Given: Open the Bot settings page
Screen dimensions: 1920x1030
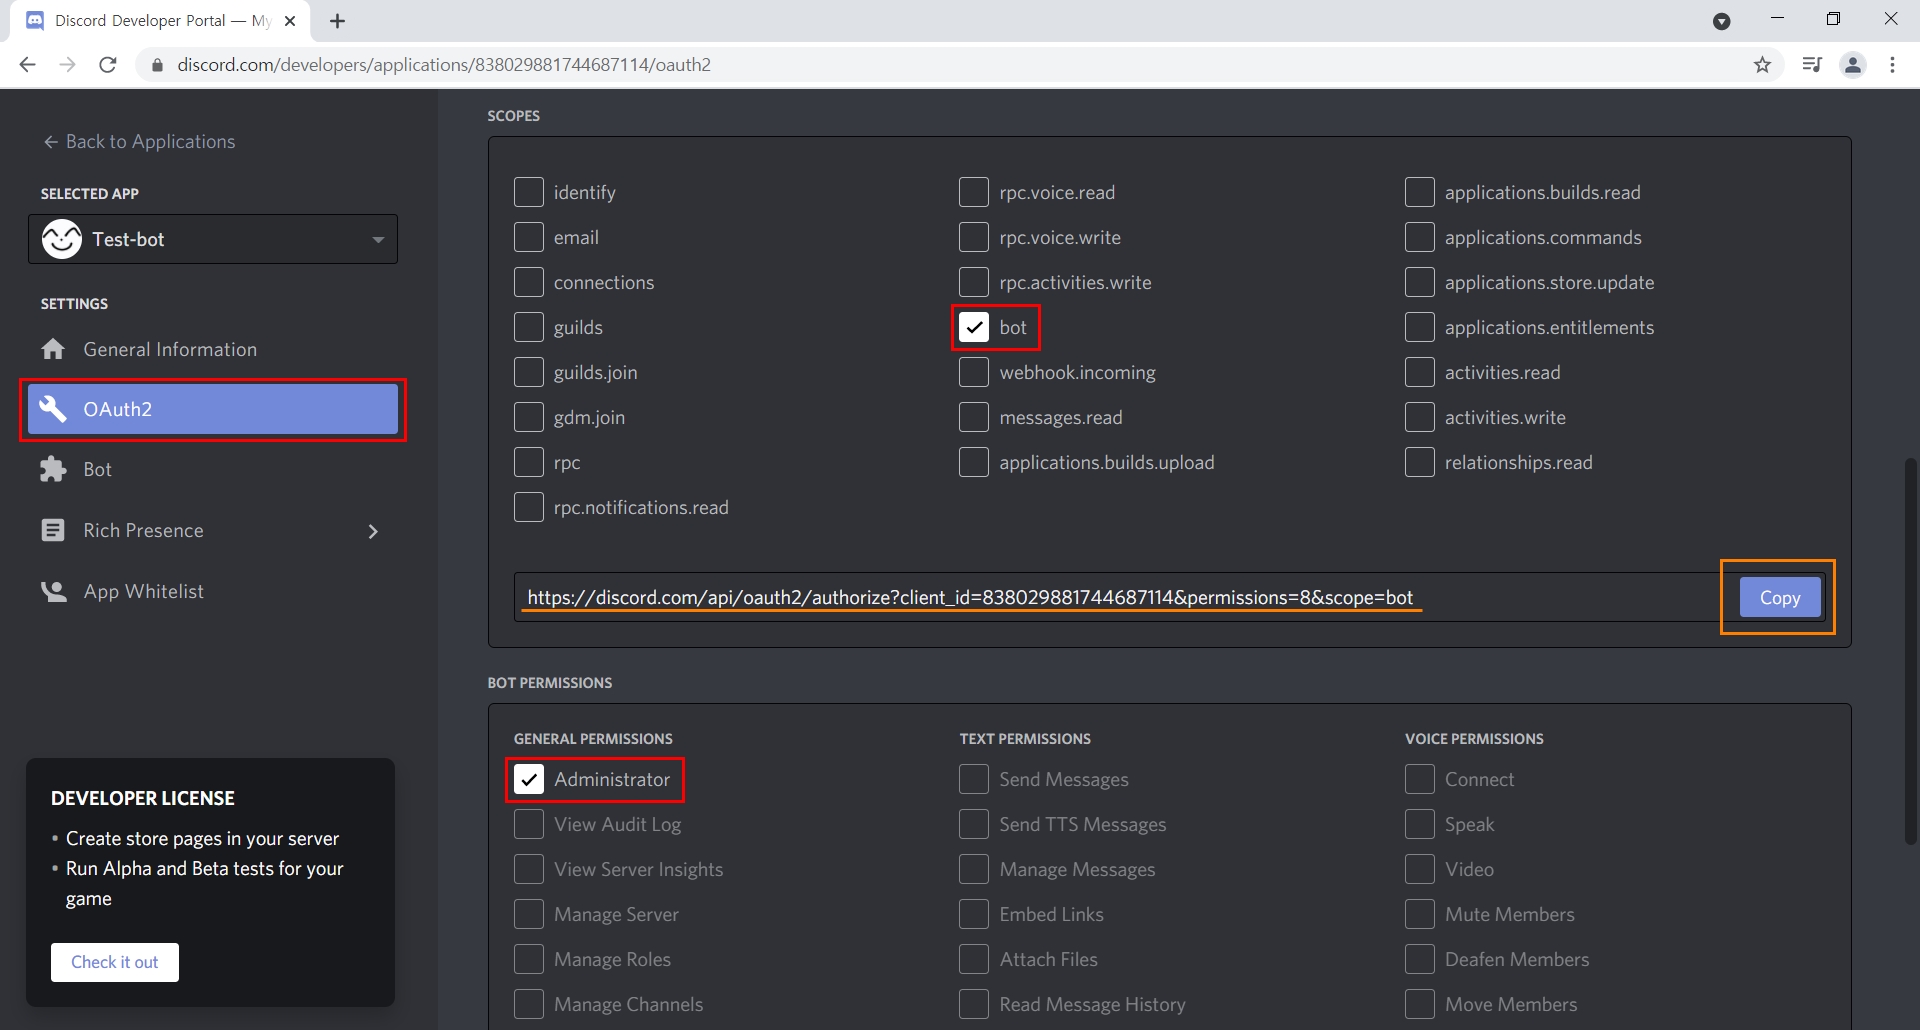Looking at the screenshot, I should point(213,470).
